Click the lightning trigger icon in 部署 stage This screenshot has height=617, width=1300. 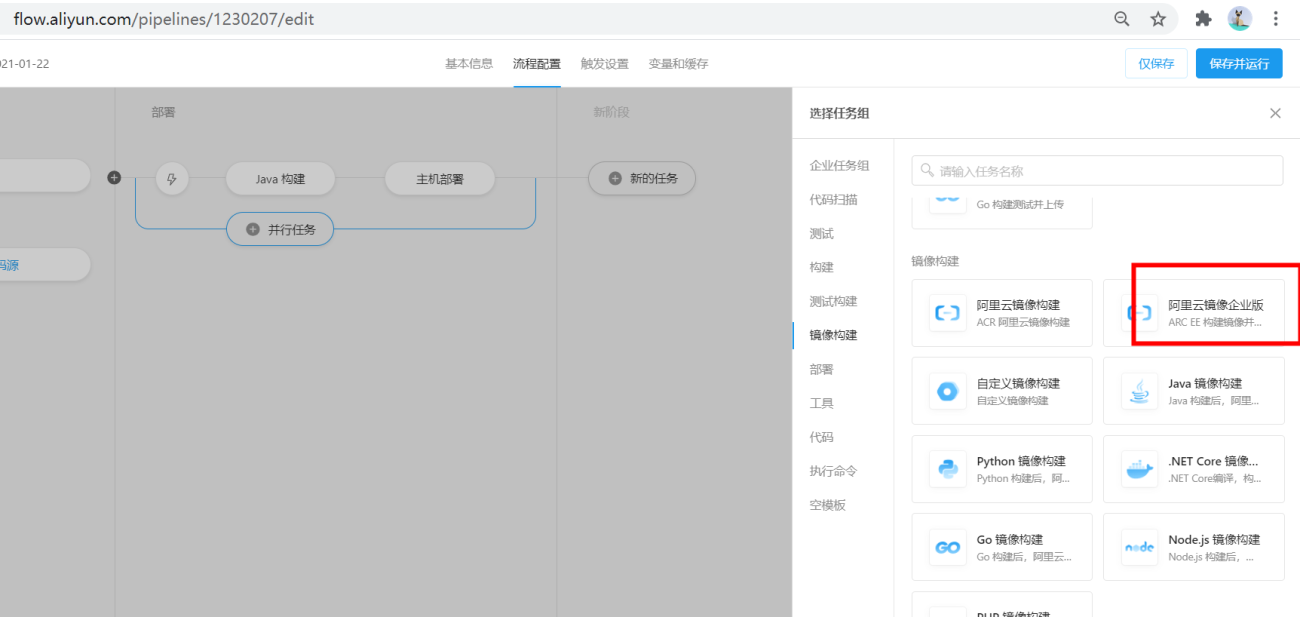172,179
